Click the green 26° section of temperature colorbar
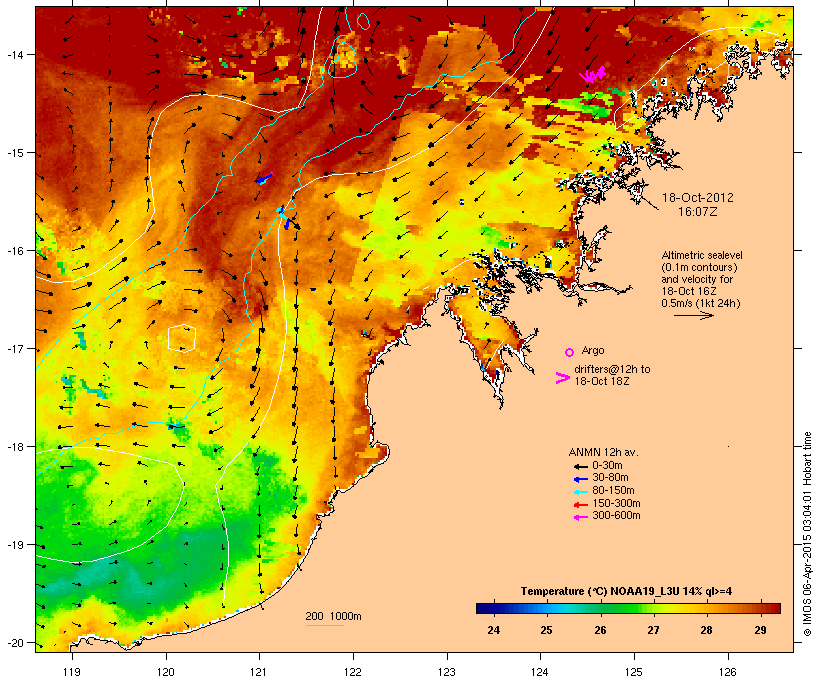820x680 pixels. coord(600,608)
